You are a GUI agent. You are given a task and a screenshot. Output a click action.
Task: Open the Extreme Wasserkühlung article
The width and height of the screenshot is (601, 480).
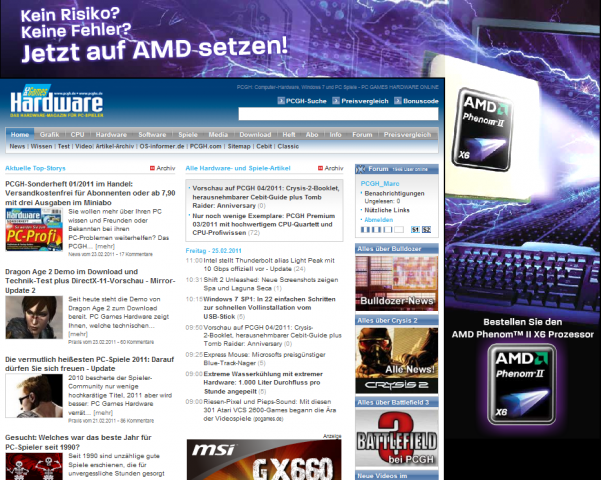tap(263, 383)
